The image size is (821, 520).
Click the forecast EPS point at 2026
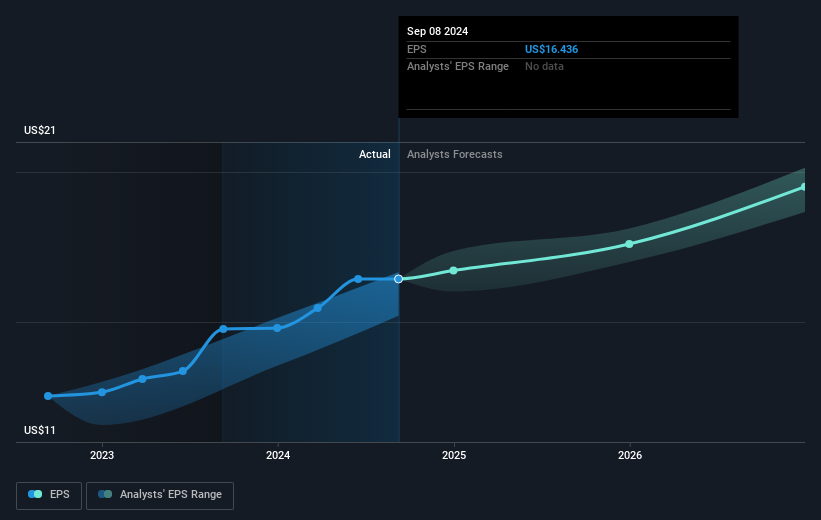click(629, 244)
